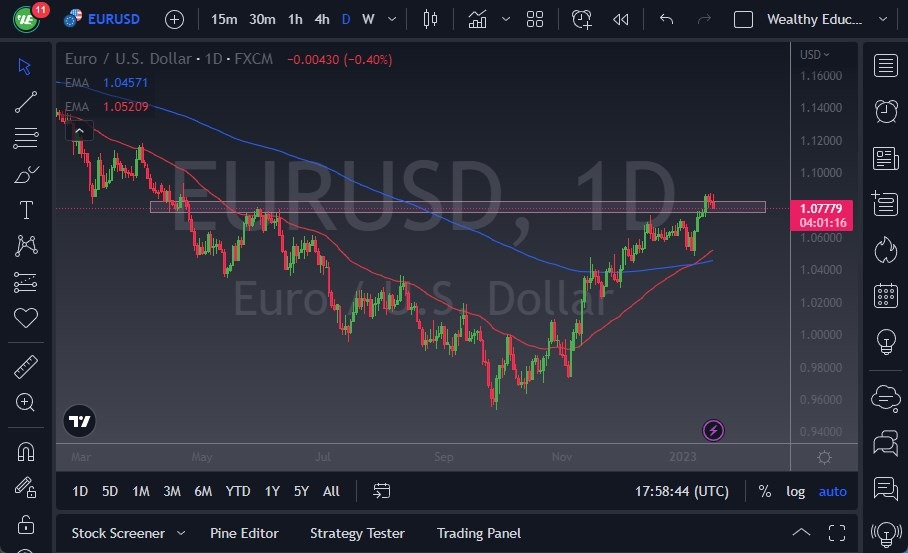This screenshot has height=553, width=908.
Task: Open the private chats panel
Action: coord(885,444)
